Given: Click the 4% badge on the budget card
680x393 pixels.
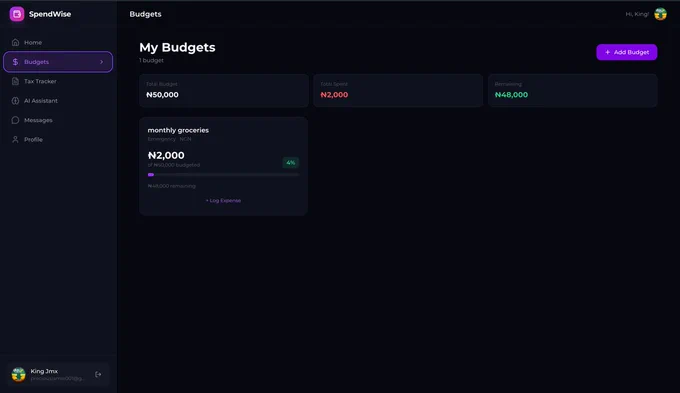Looking at the screenshot, I should coord(291,162).
